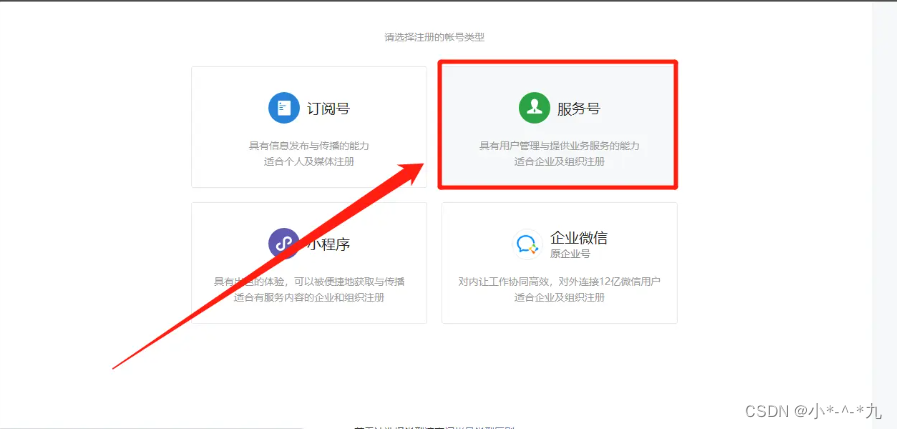This screenshot has height=429, width=897.
Task: Click the 企业微信 chat bubble icon
Action: coord(527,244)
